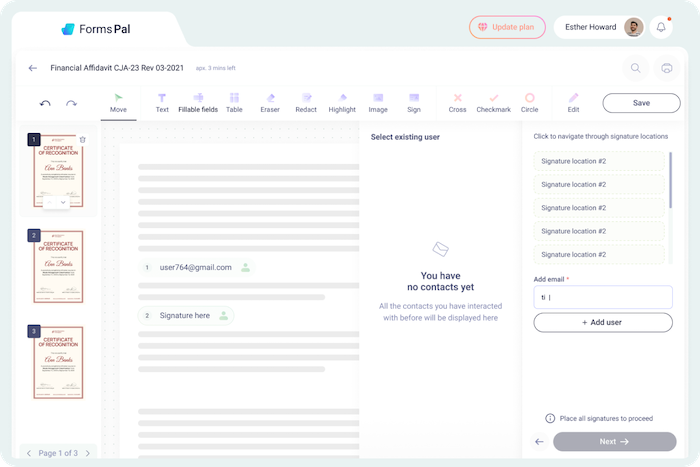The height and width of the screenshot is (467, 700).
Task: Click the Add user button
Action: tap(603, 322)
